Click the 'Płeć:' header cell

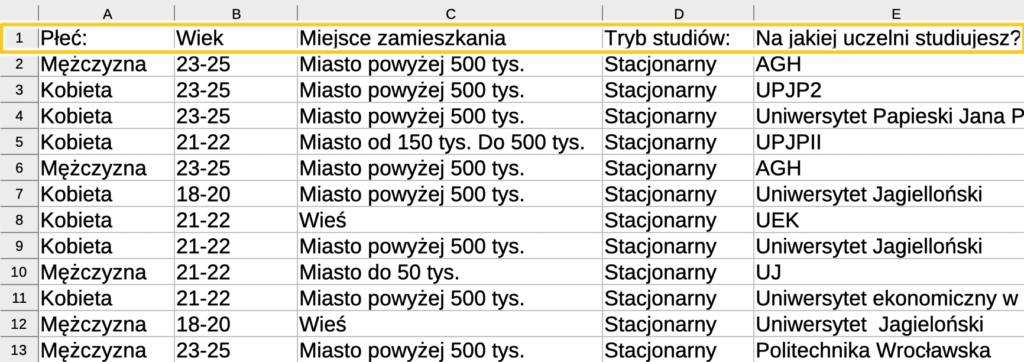click(106, 39)
